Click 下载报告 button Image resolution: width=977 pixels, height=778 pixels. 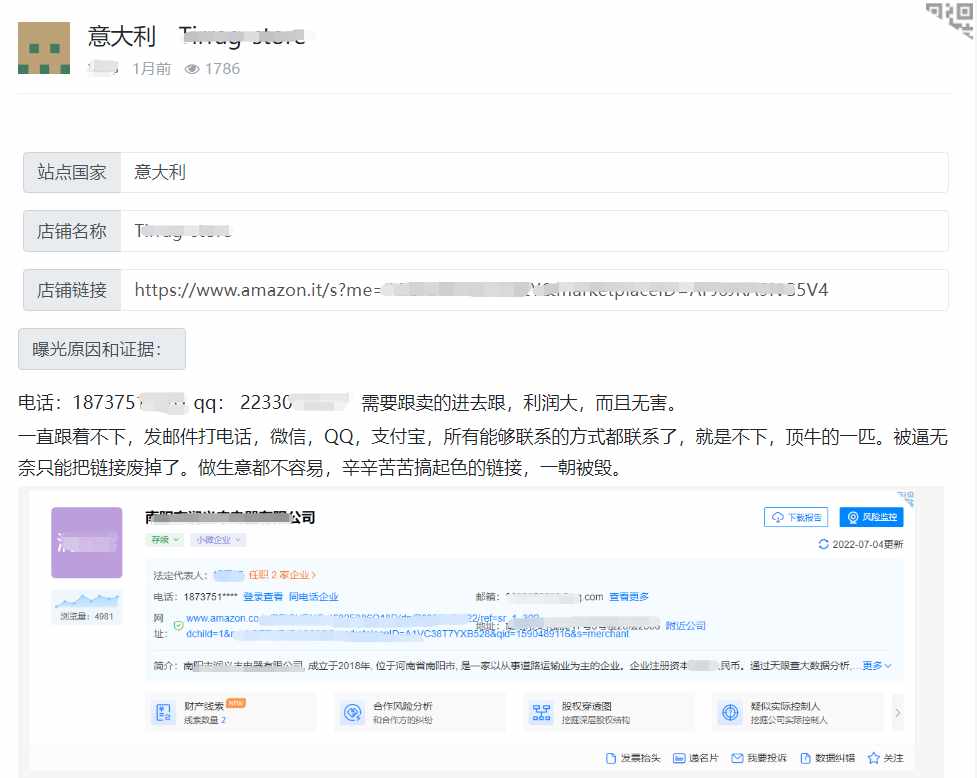pyautogui.click(x=796, y=517)
